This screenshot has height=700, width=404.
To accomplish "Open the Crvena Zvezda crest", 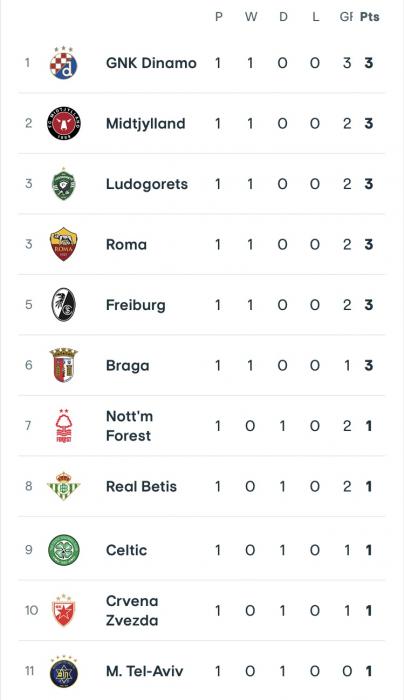I will tap(63, 610).
